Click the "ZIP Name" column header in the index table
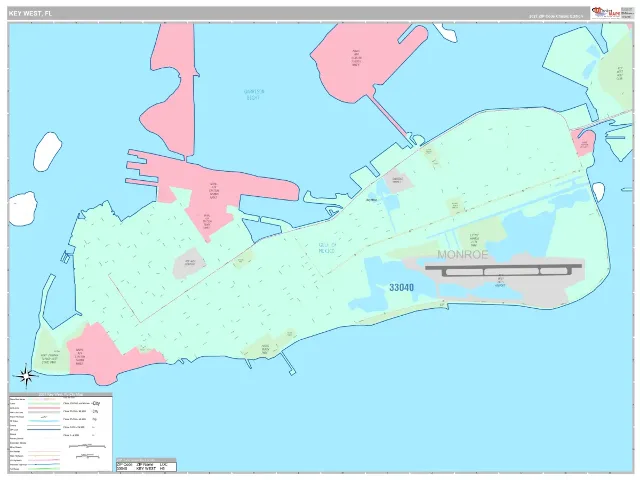The width and height of the screenshot is (640, 480). 144,464
